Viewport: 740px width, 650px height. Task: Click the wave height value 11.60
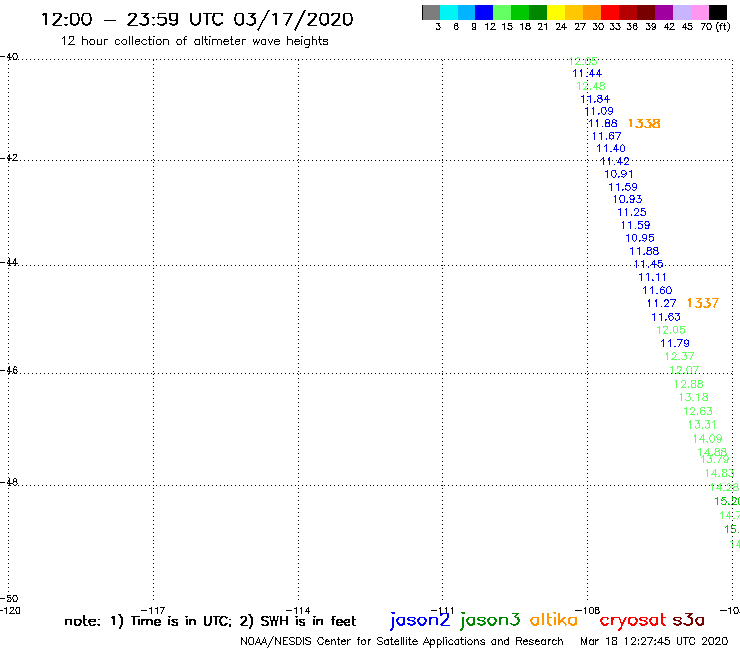(x=657, y=291)
